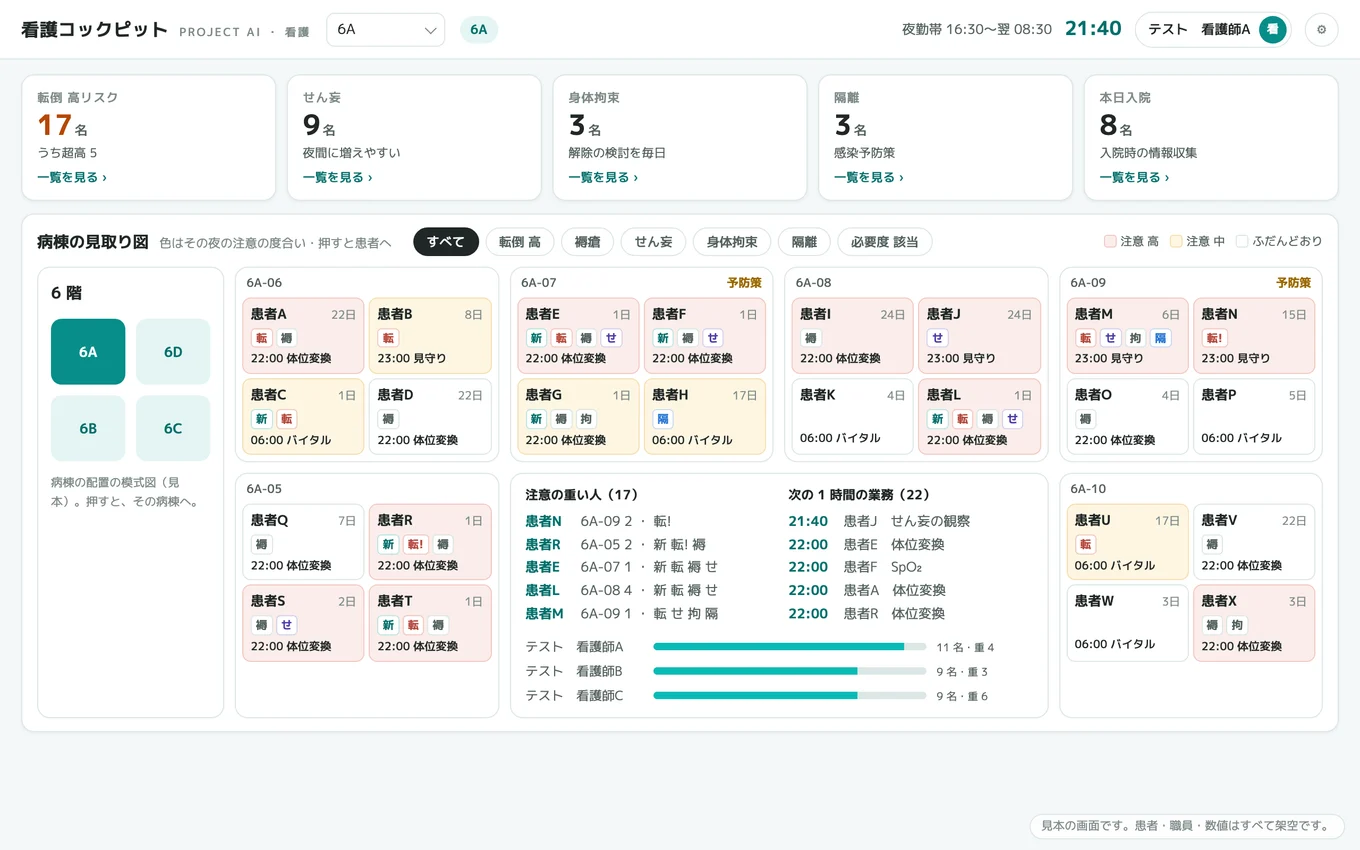Open the 患者P bed card

(x=1254, y=416)
